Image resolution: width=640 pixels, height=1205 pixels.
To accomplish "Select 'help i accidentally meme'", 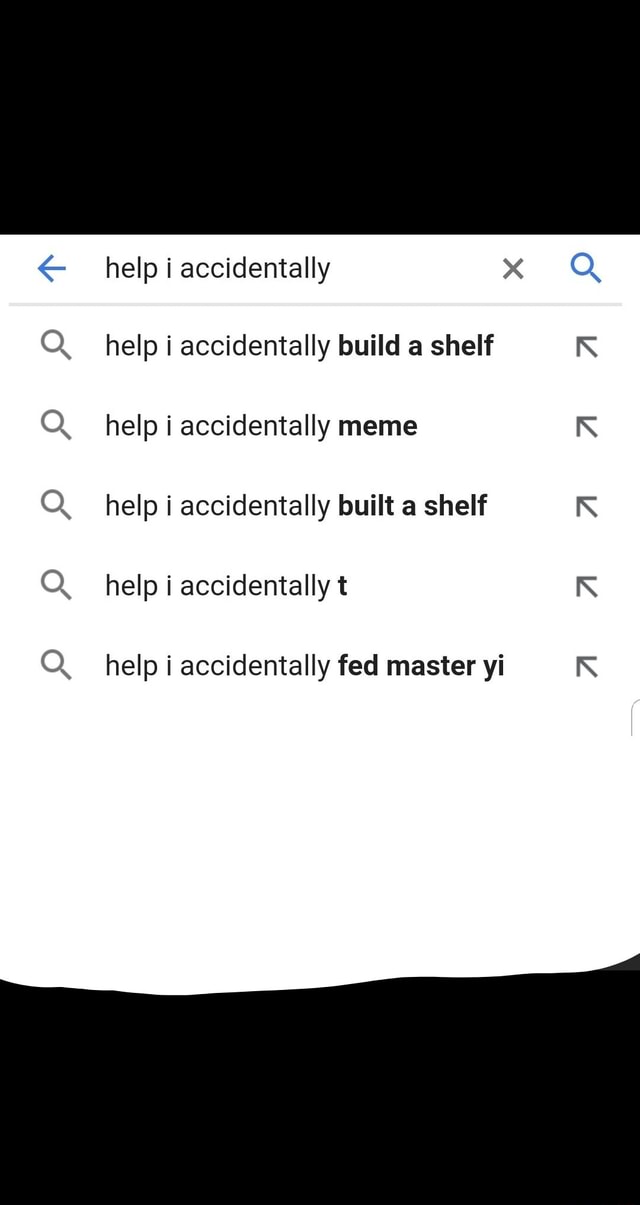I will click(260, 426).
